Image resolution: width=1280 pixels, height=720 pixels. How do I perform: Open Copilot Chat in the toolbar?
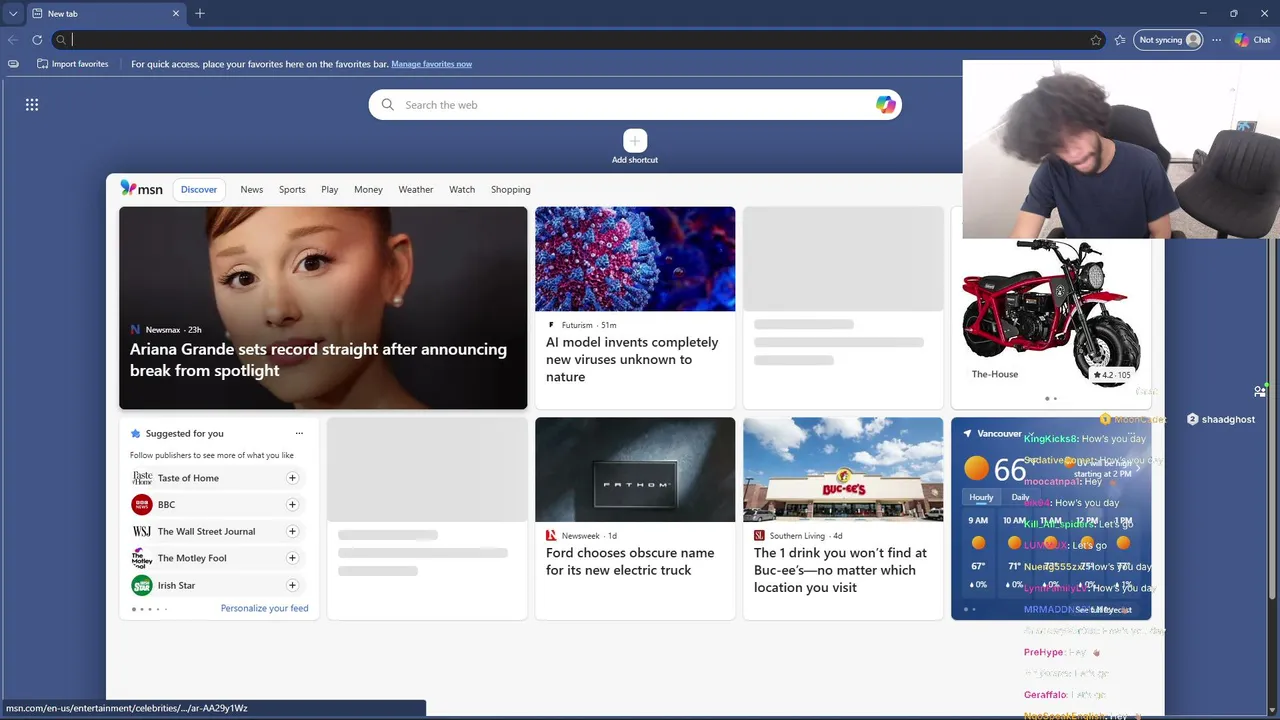[1252, 40]
